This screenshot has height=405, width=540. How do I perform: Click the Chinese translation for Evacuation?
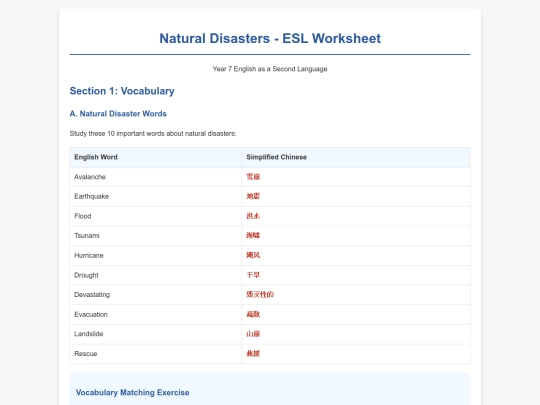coord(253,314)
